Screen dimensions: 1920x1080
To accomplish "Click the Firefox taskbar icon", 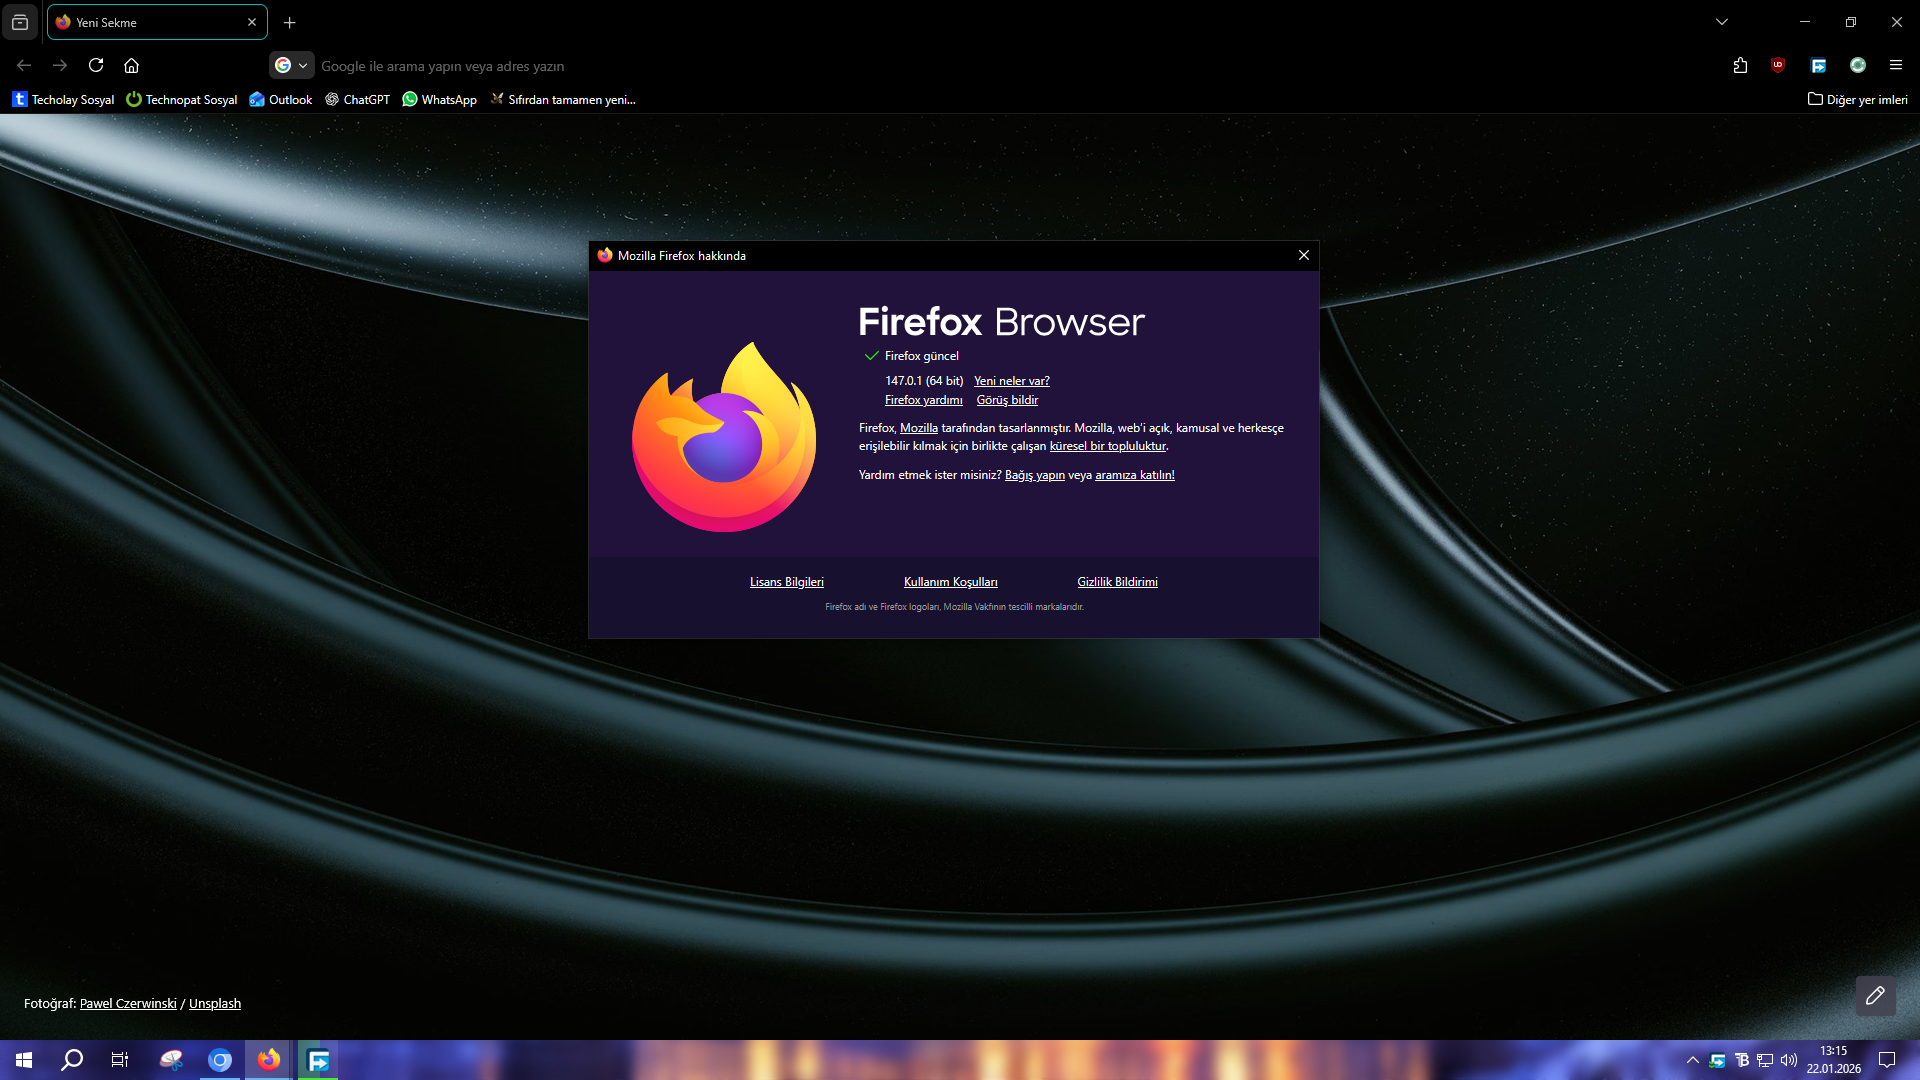I will pyautogui.click(x=269, y=1060).
